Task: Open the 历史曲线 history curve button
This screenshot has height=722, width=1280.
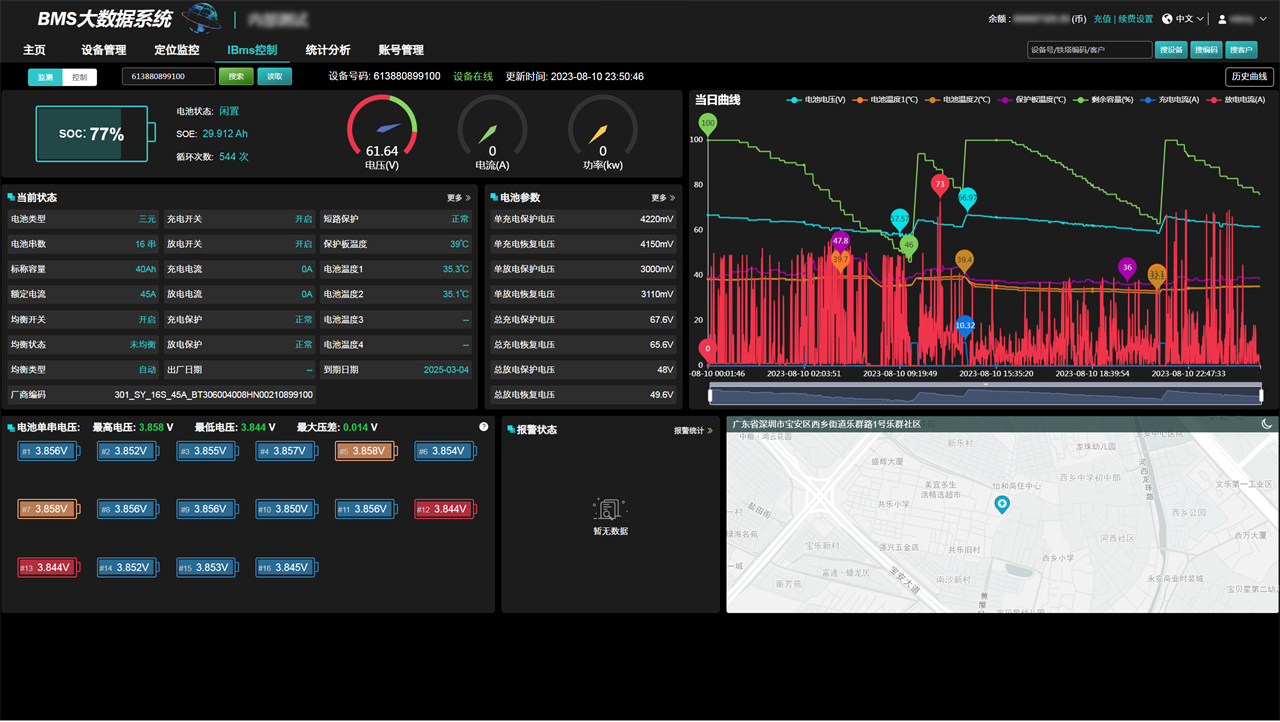Action: click(1249, 77)
